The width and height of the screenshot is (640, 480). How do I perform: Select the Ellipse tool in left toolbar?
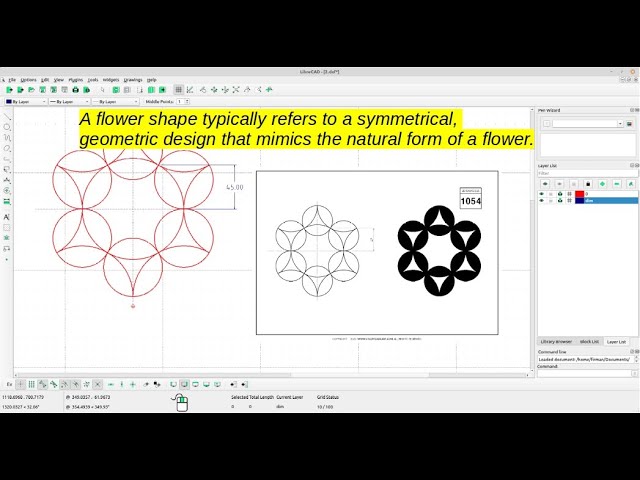coord(7,149)
